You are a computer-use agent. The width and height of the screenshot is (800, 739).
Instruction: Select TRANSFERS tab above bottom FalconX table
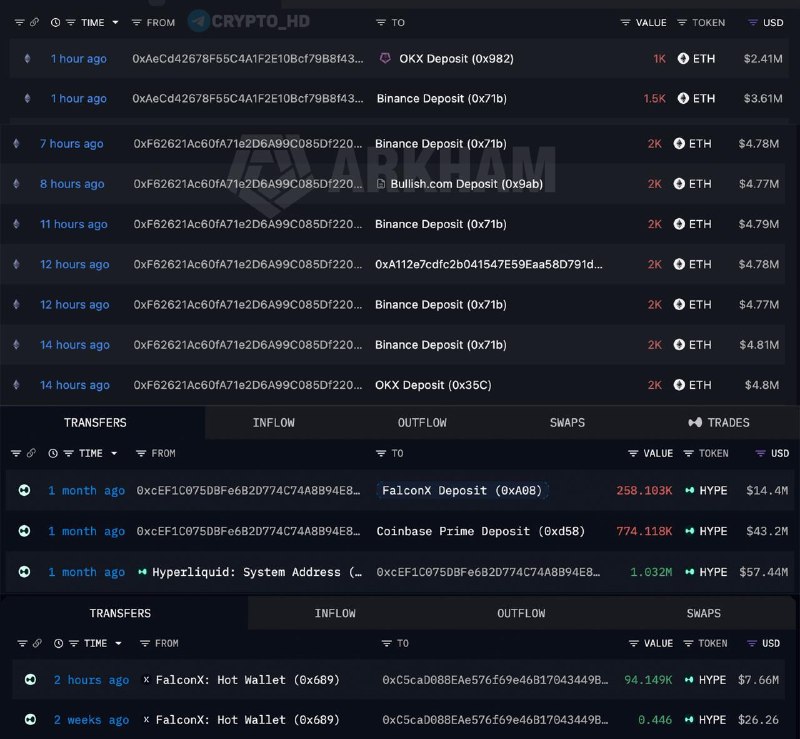tap(120, 613)
